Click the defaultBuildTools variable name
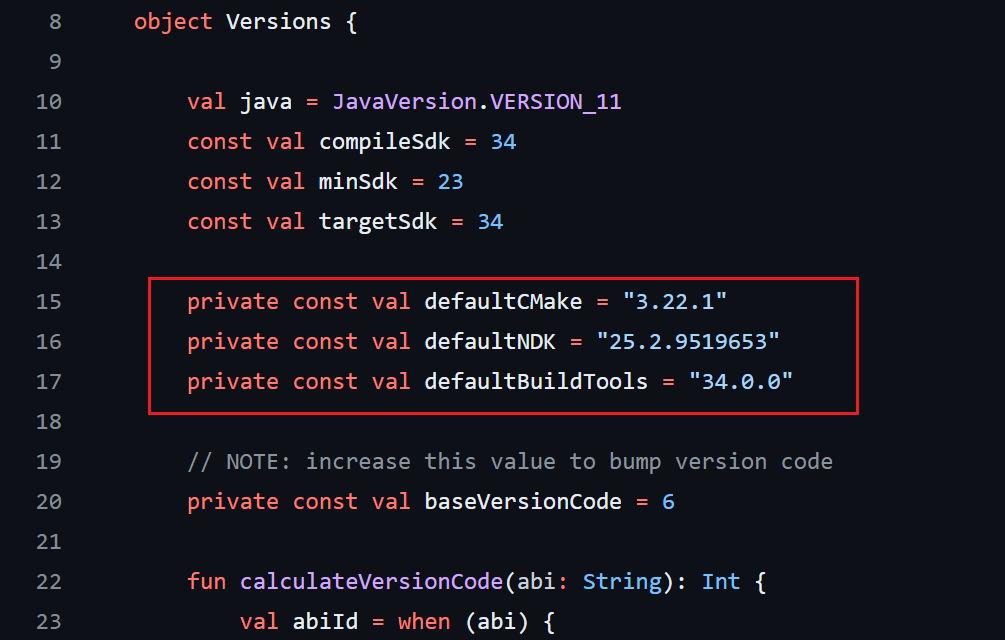 click(536, 382)
